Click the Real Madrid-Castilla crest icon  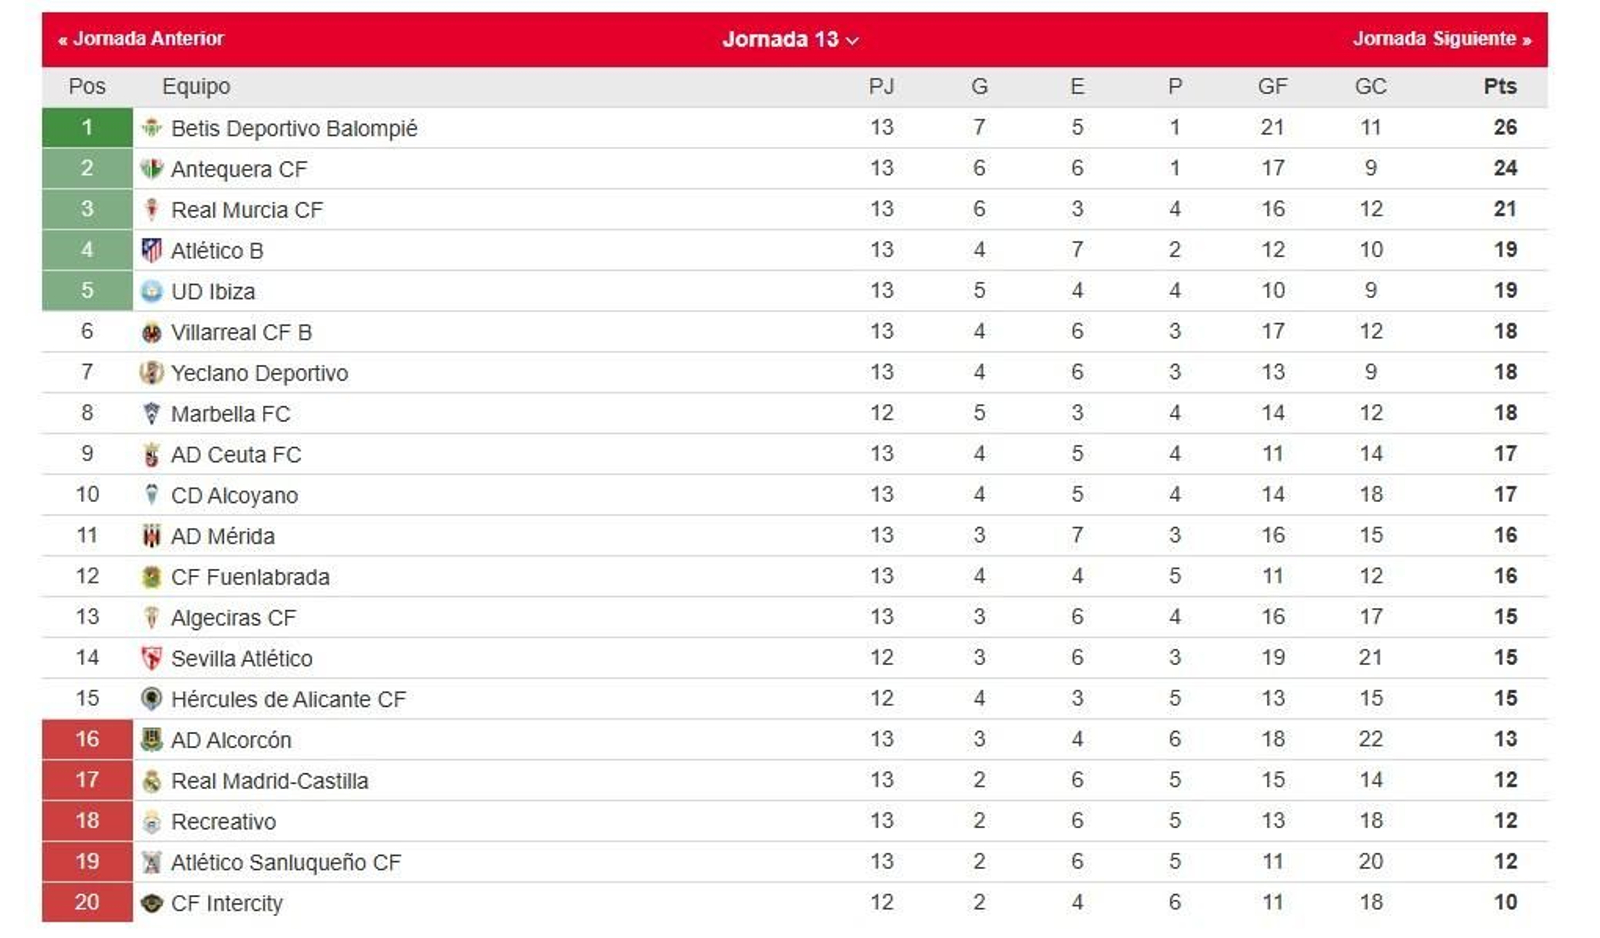coord(151,781)
